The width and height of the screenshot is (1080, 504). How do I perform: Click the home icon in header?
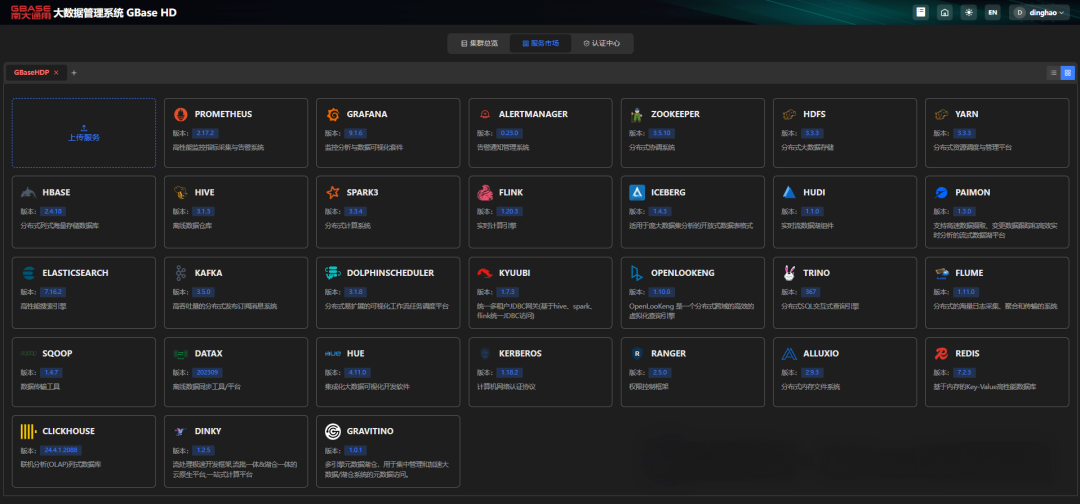(945, 12)
